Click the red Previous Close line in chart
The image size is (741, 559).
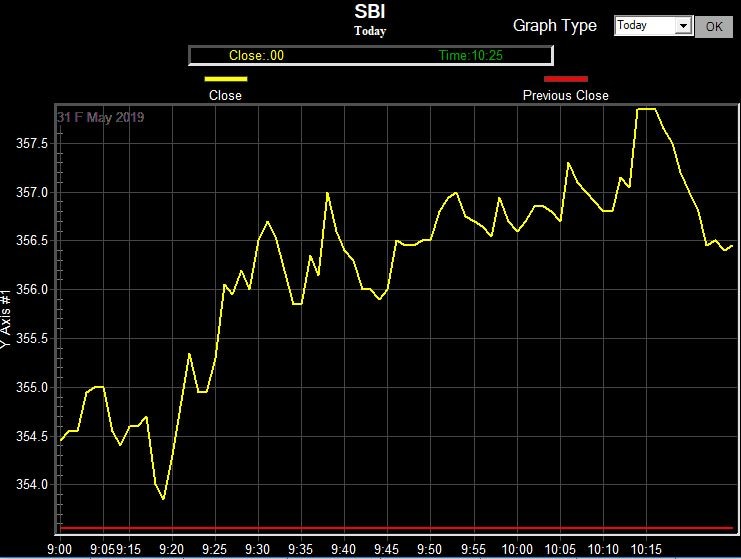400,527
